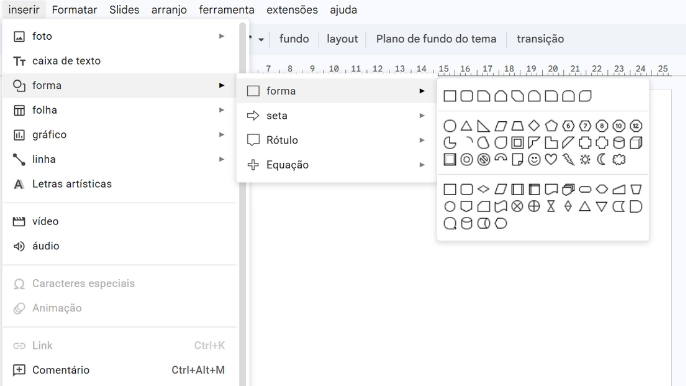This screenshot has height=386, width=686.
Task: Click the transição toolbar button
Action: click(540, 39)
